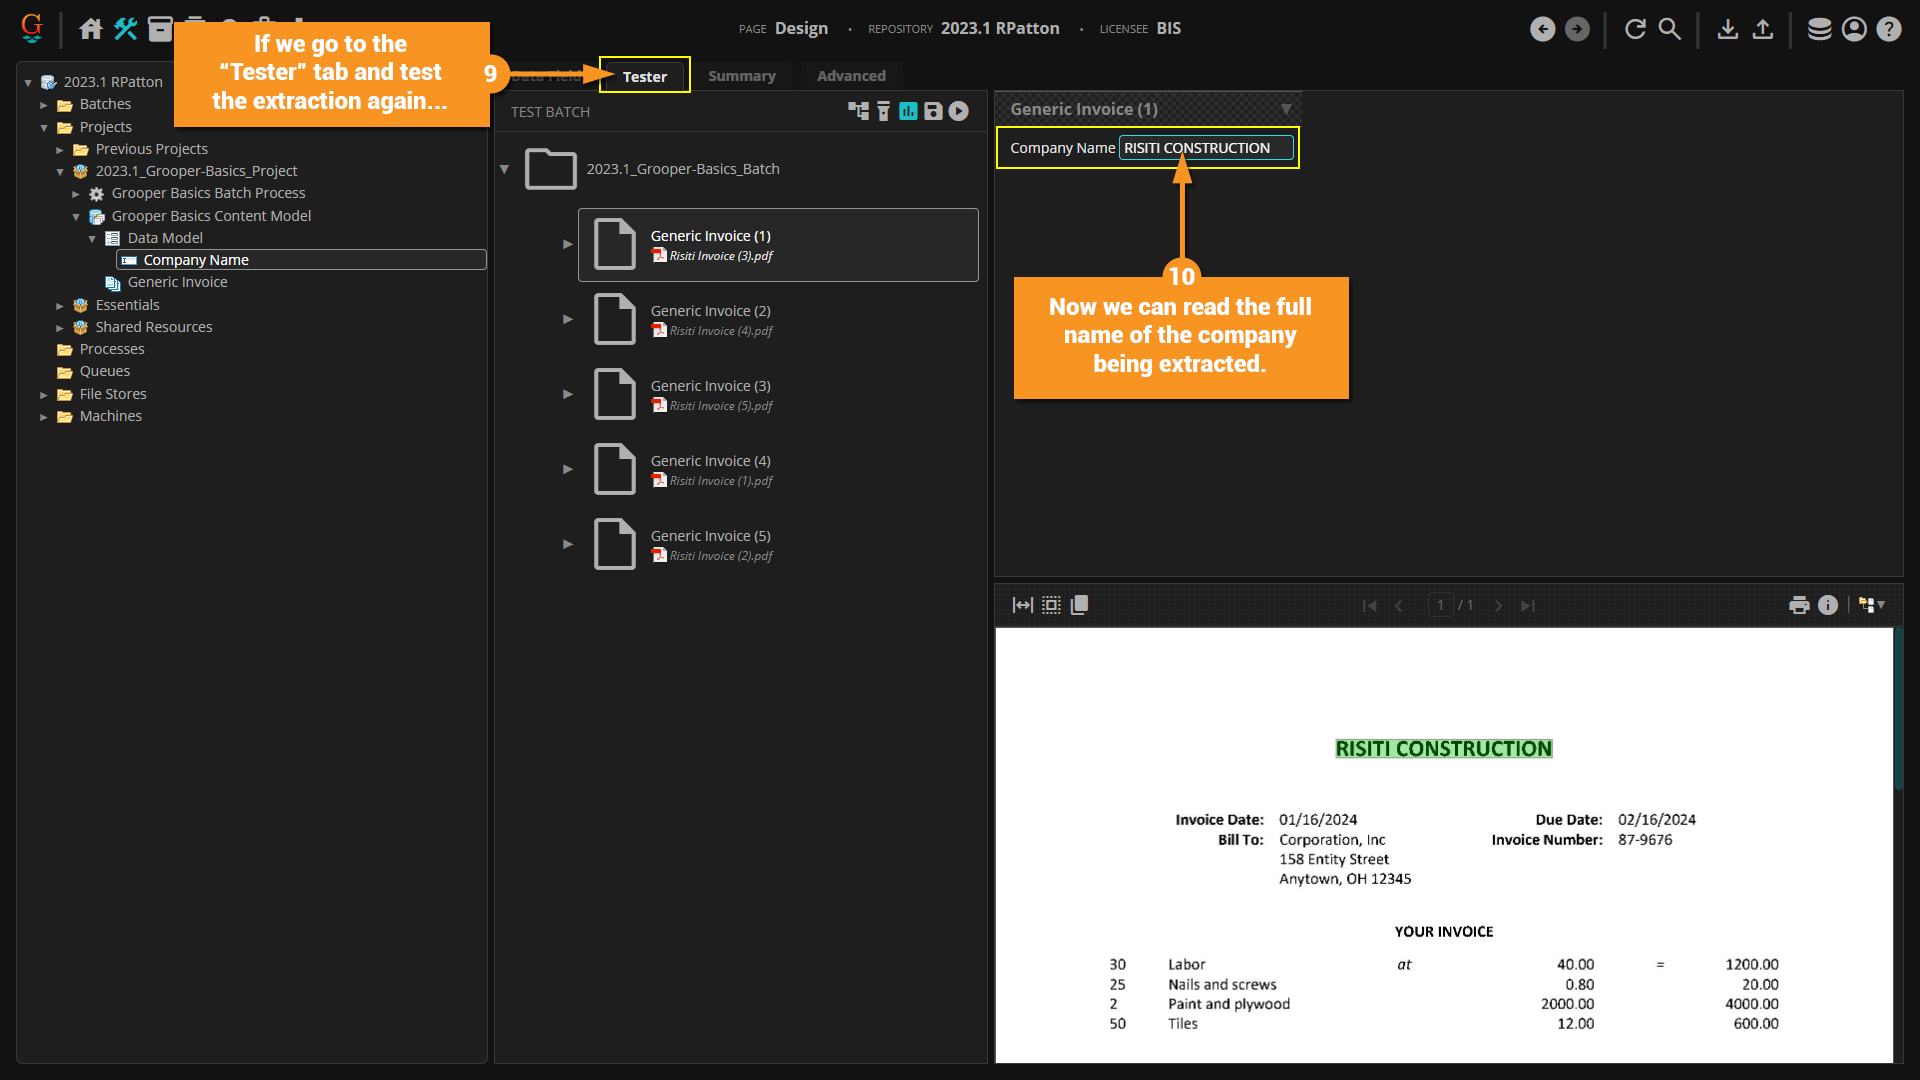Open the Home page icon
This screenshot has width=1920, height=1080.
(x=91, y=29)
